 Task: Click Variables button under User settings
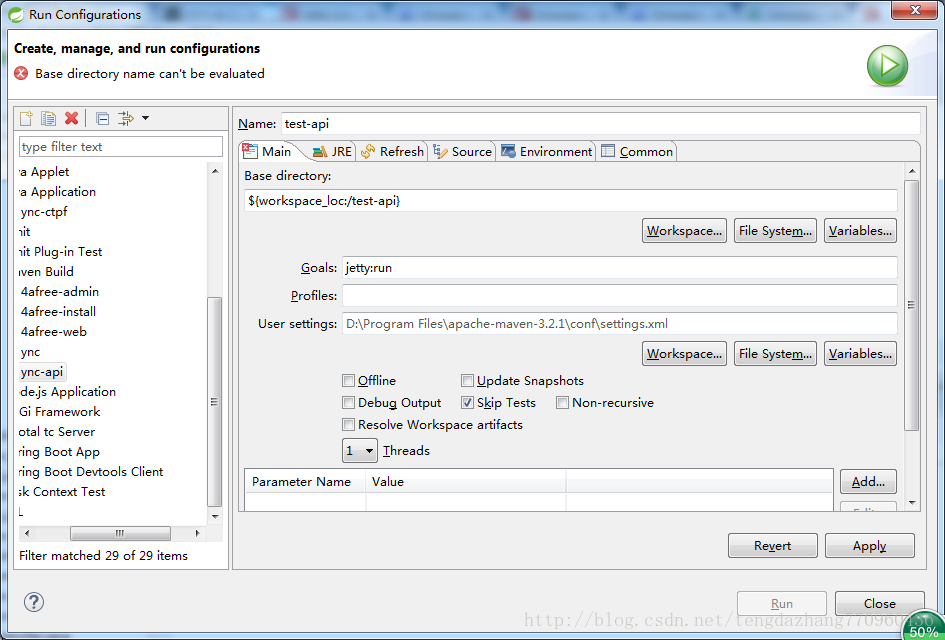click(860, 354)
